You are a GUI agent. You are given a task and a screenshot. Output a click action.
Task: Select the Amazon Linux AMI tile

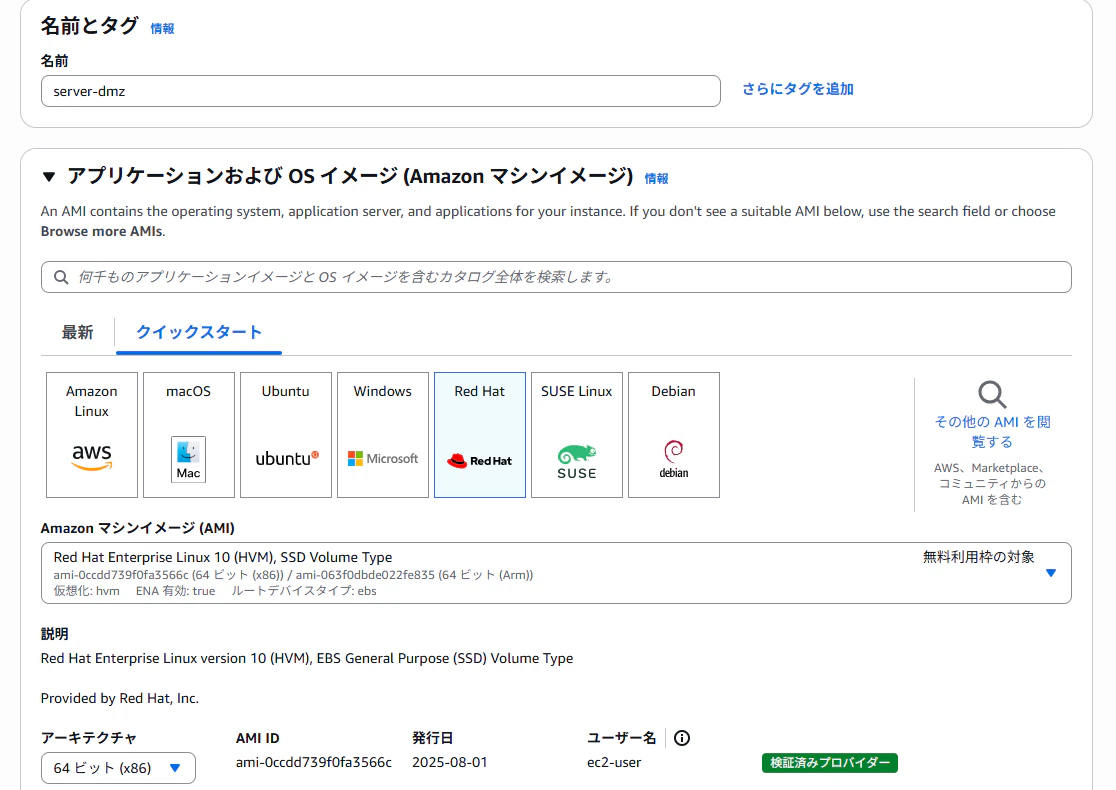(92, 435)
